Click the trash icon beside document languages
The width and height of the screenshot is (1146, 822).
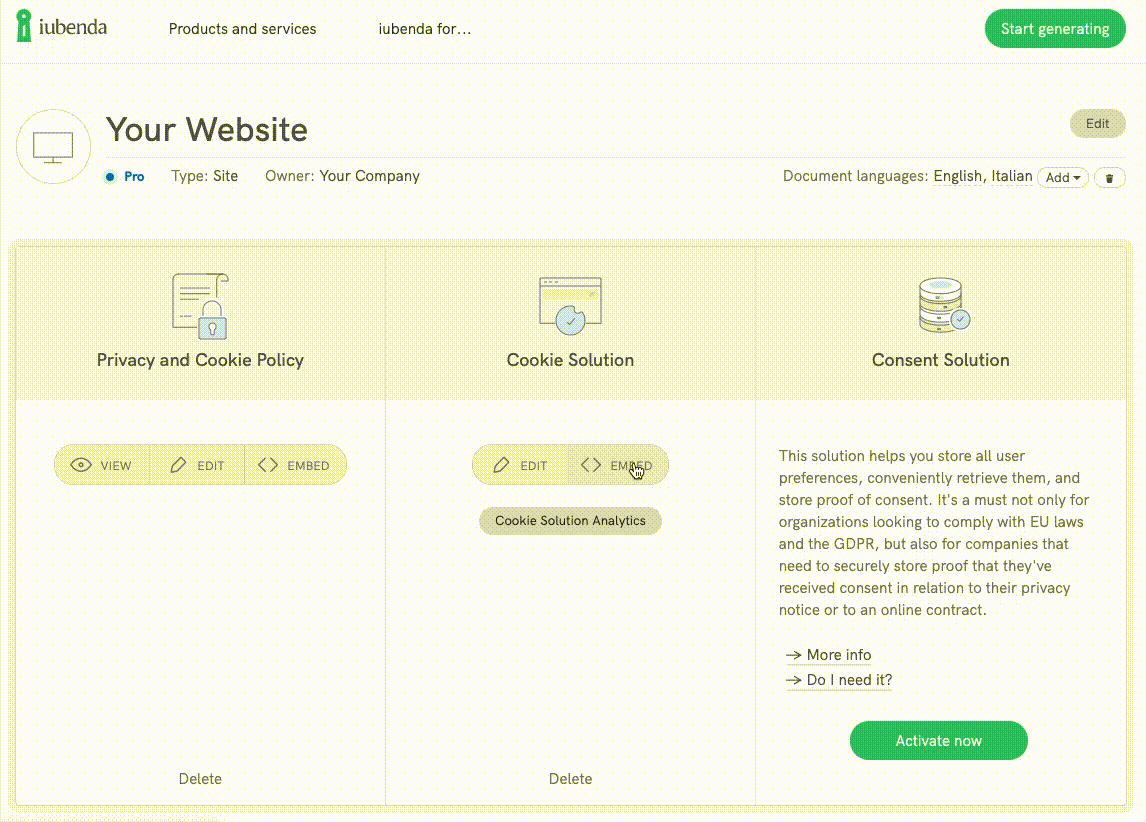point(1110,177)
